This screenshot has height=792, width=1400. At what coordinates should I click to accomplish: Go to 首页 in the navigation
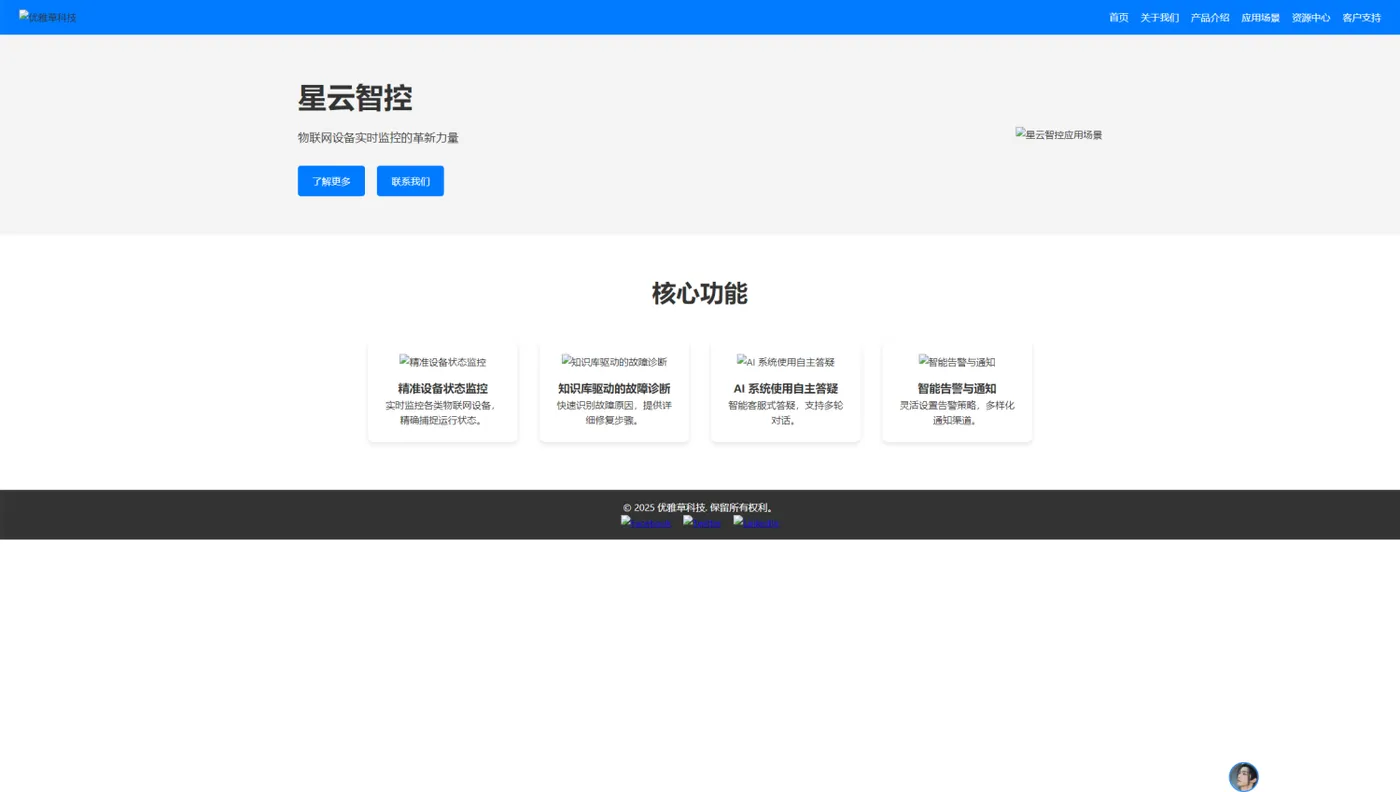coord(1119,18)
